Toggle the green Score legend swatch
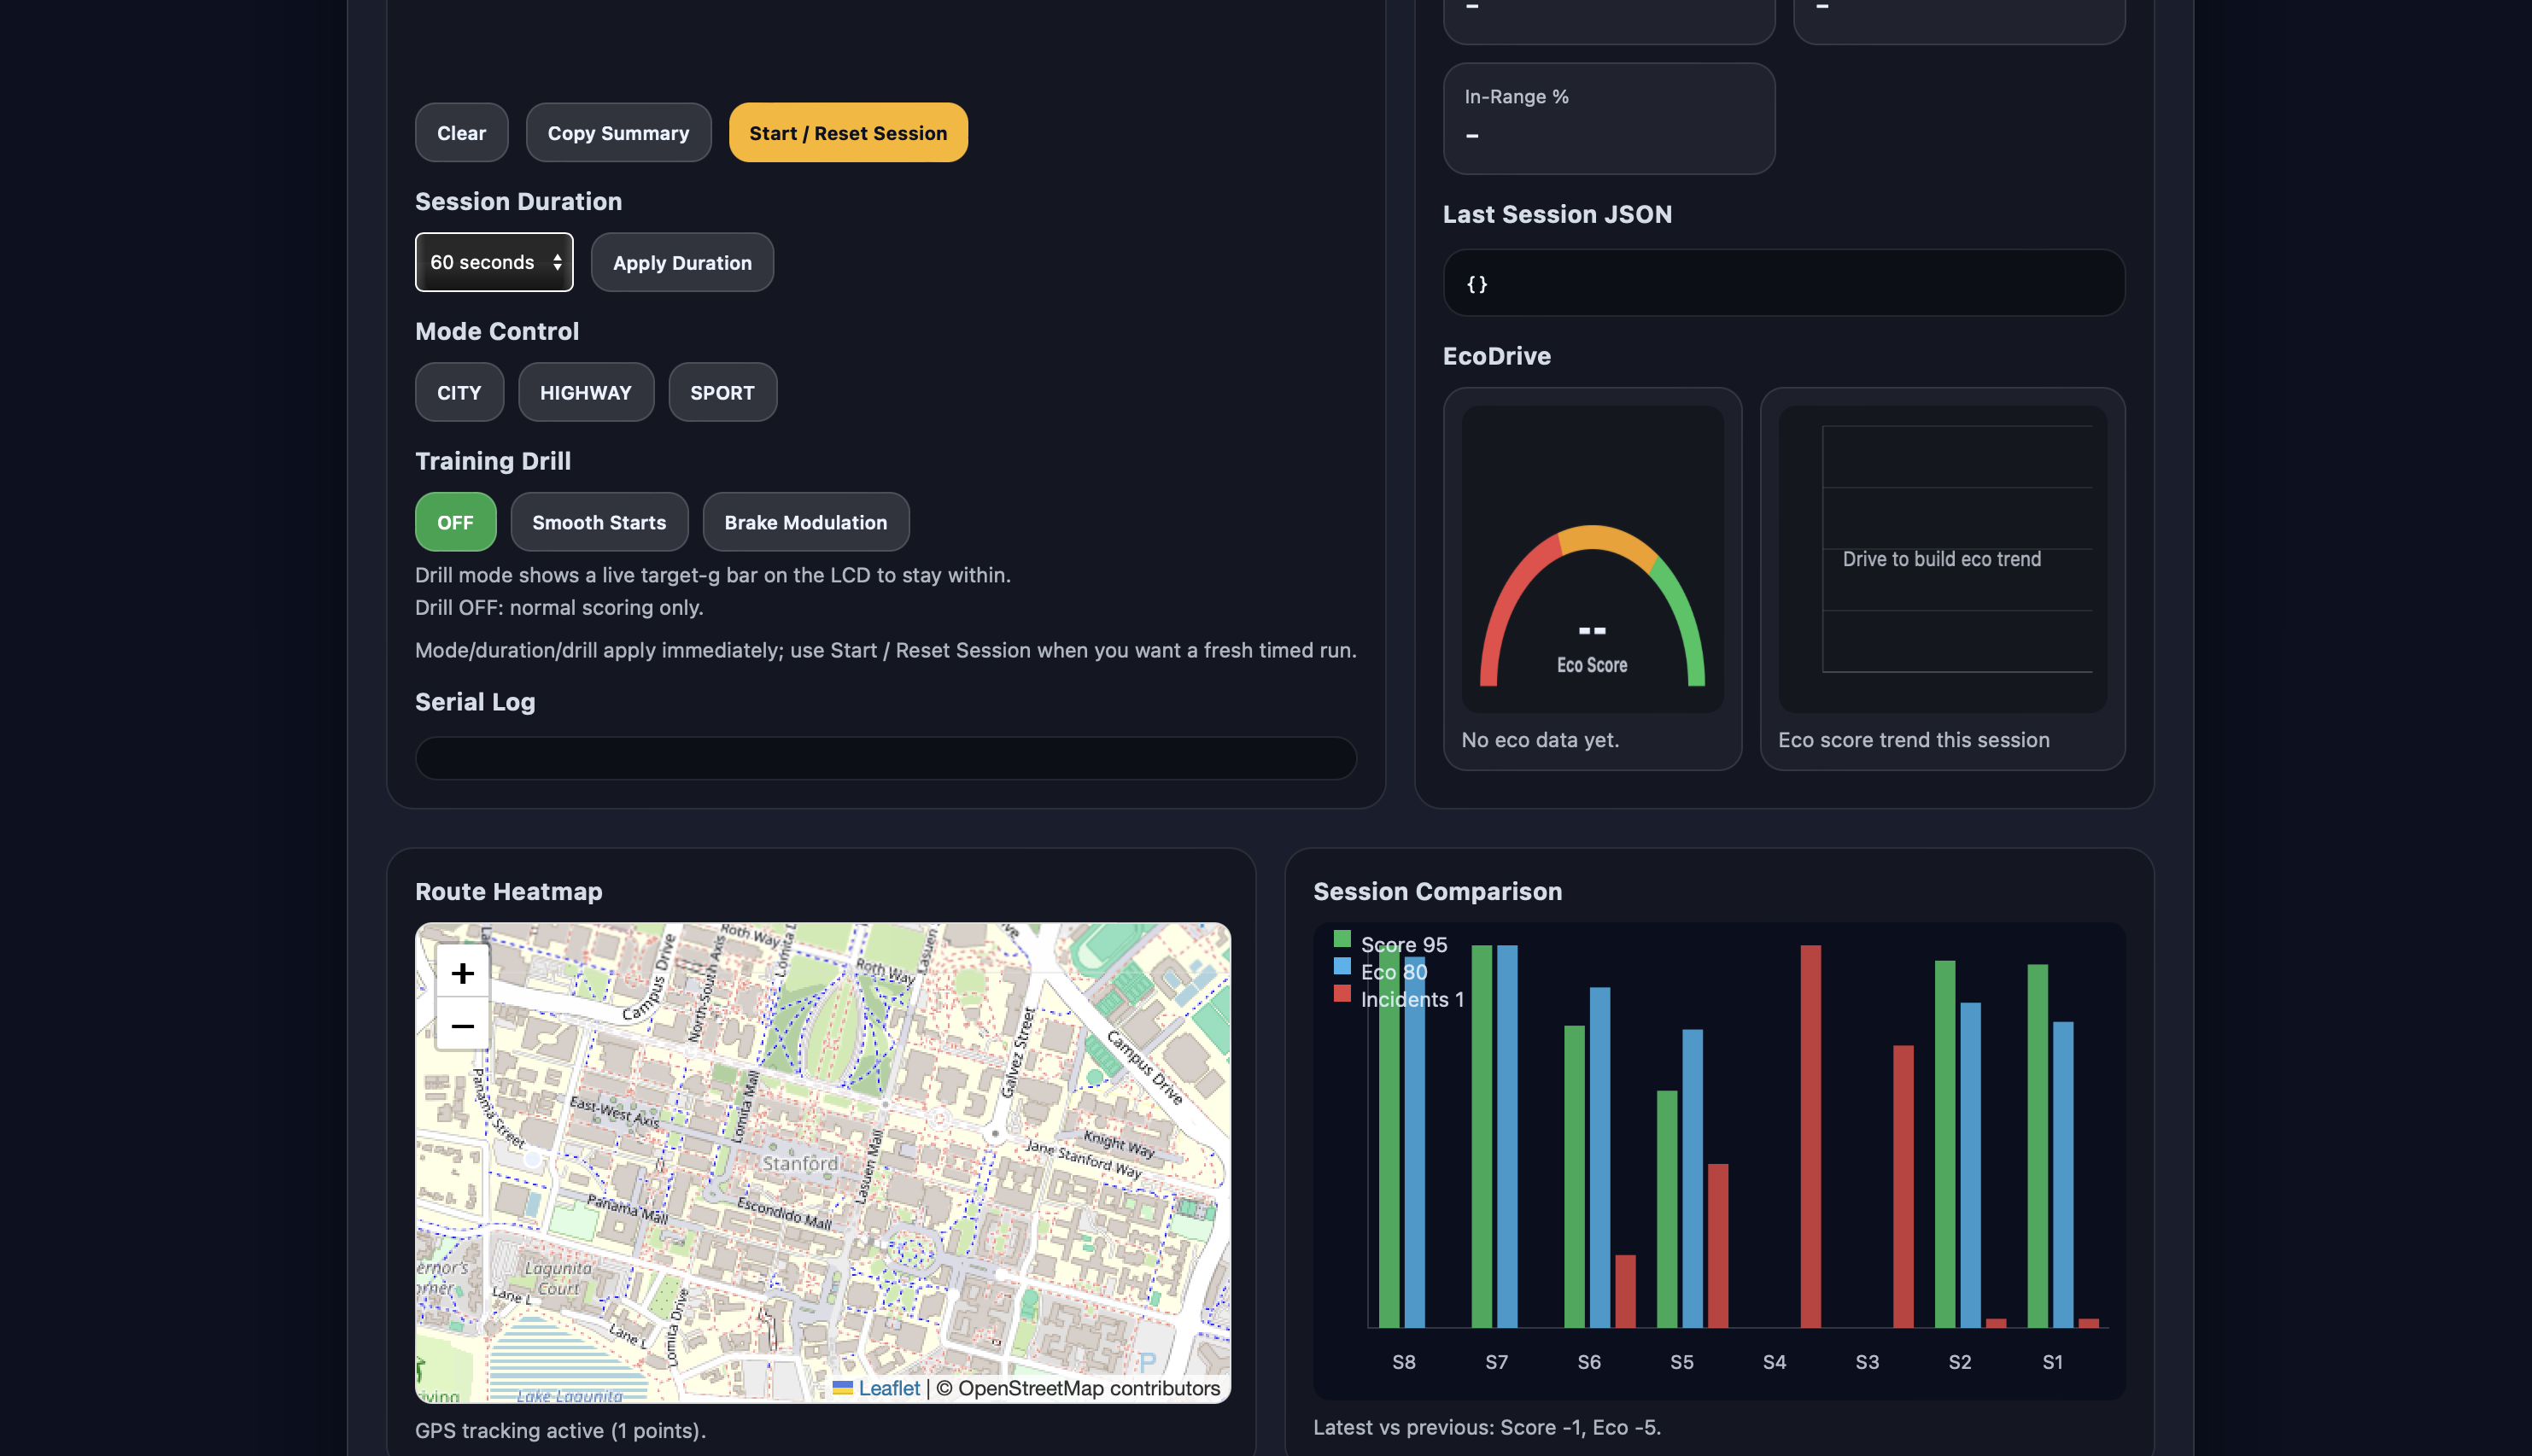The width and height of the screenshot is (2532, 1456). click(1342, 939)
